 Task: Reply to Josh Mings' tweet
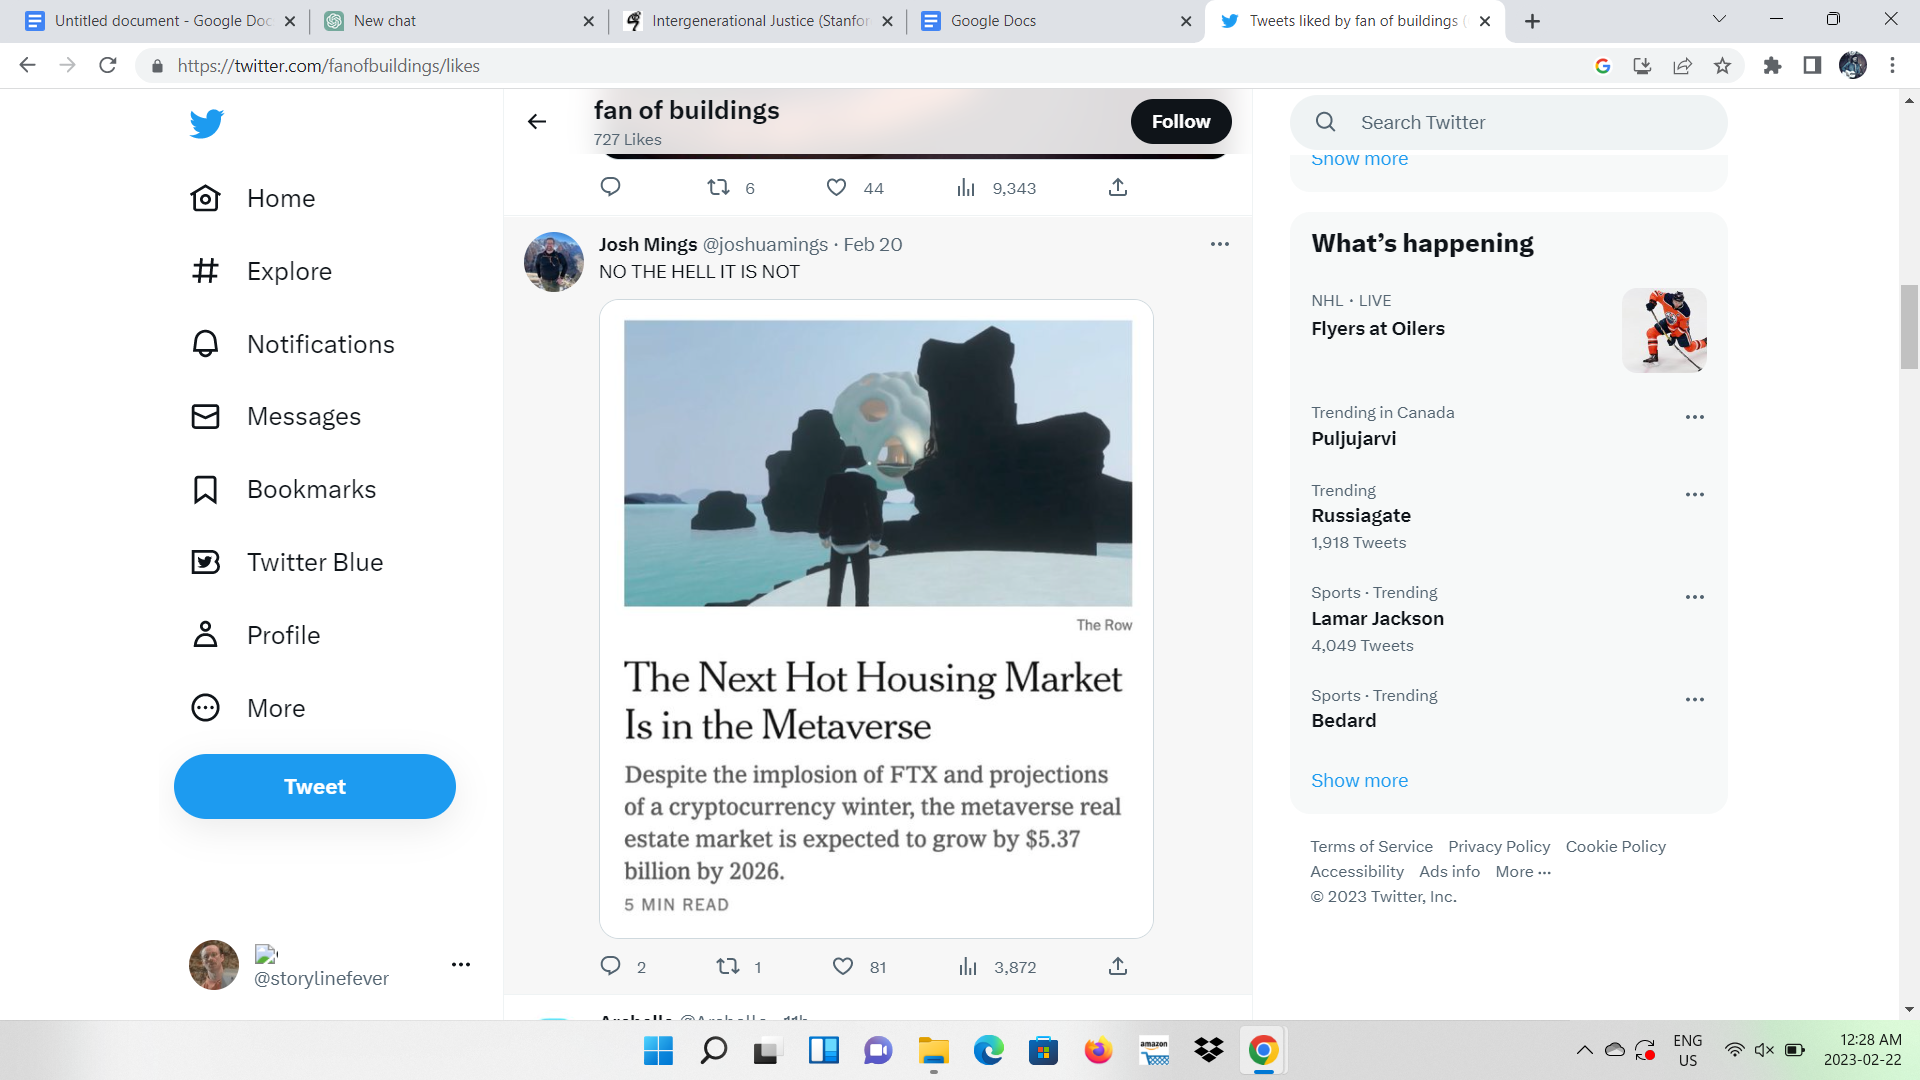[x=610, y=966]
